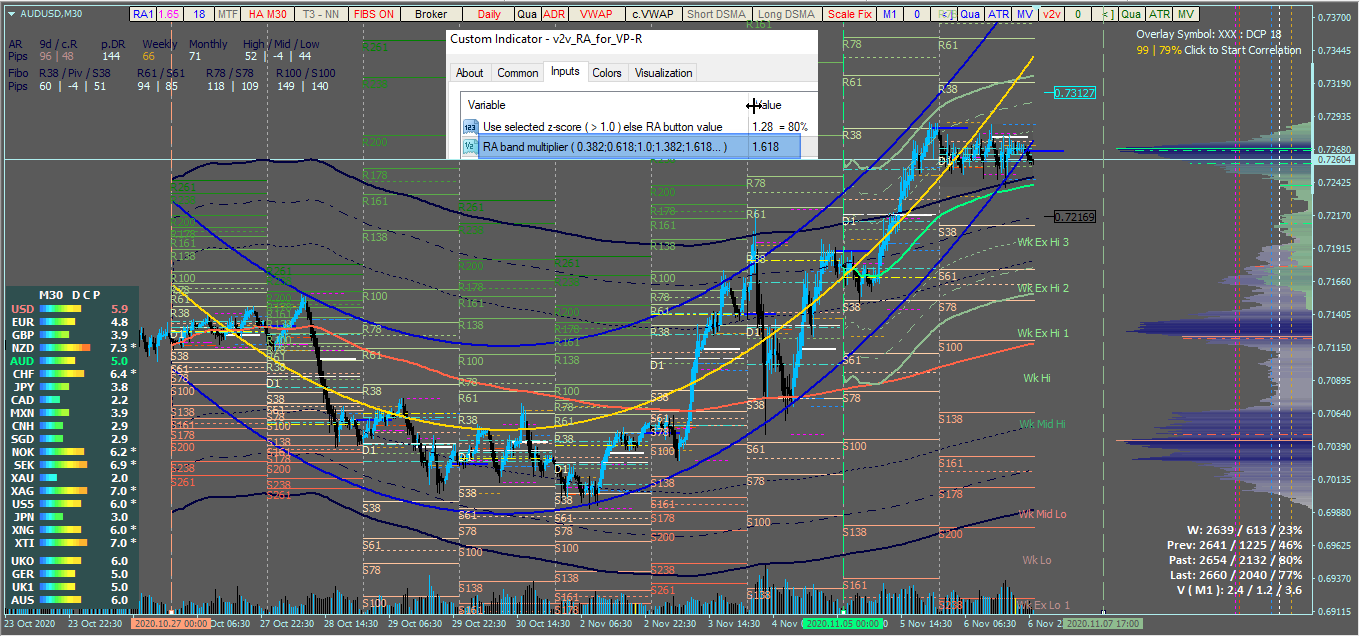Click USD row in the DCP strength meter
The image size is (1360, 636).
coord(70,309)
